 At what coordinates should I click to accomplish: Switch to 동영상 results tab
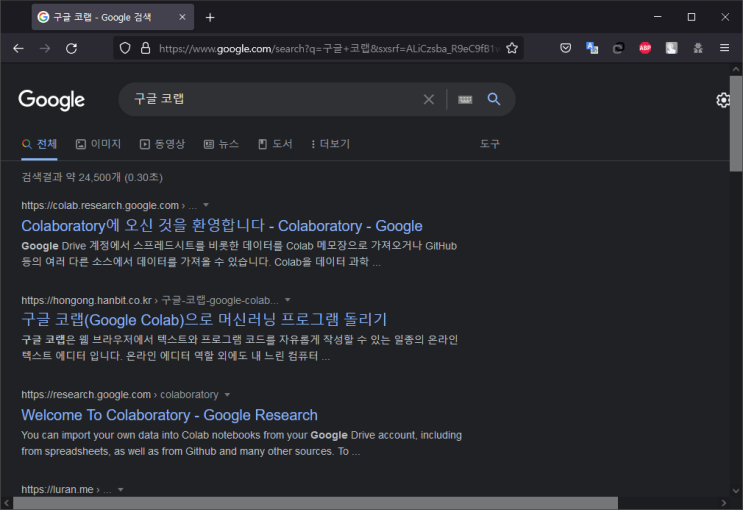pos(162,144)
